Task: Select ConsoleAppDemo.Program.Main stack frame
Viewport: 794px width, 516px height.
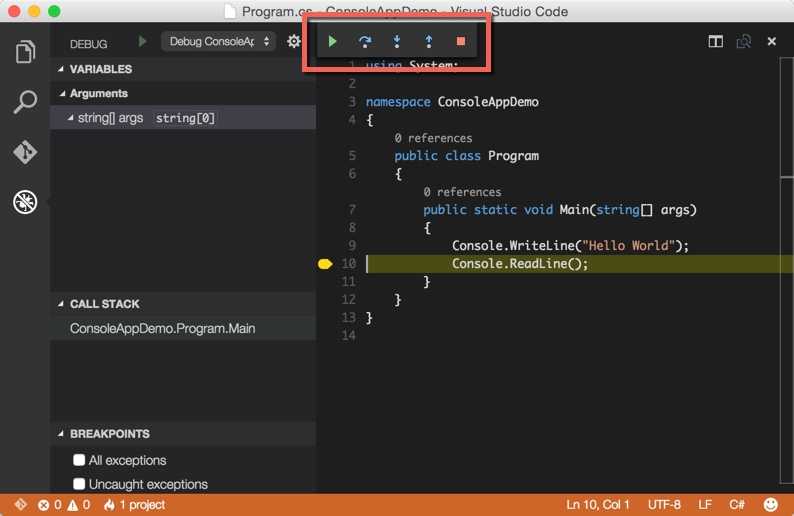Action: click(163, 329)
